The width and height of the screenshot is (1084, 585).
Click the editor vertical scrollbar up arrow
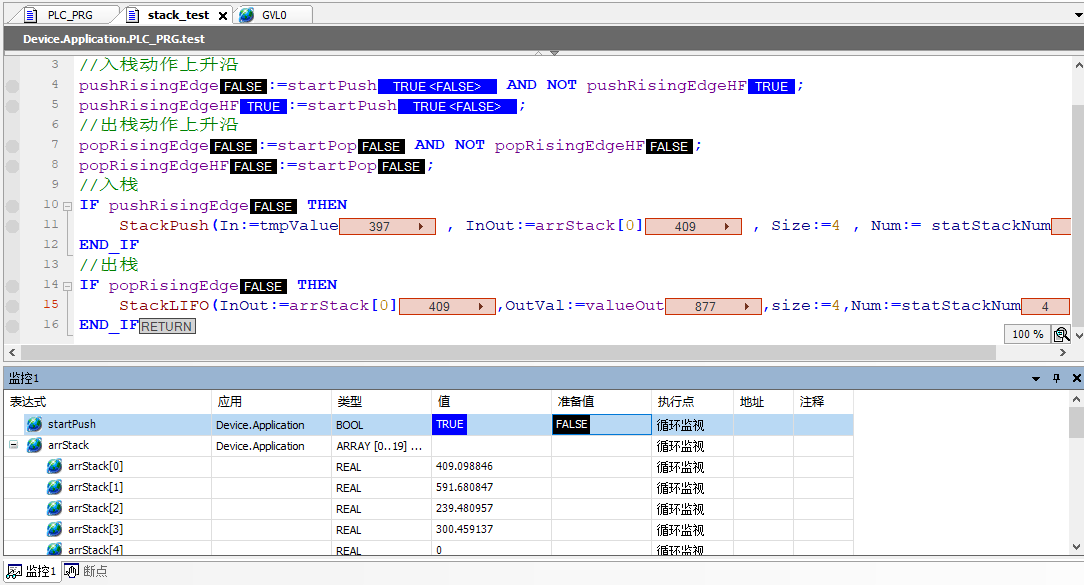[1078, 66]
